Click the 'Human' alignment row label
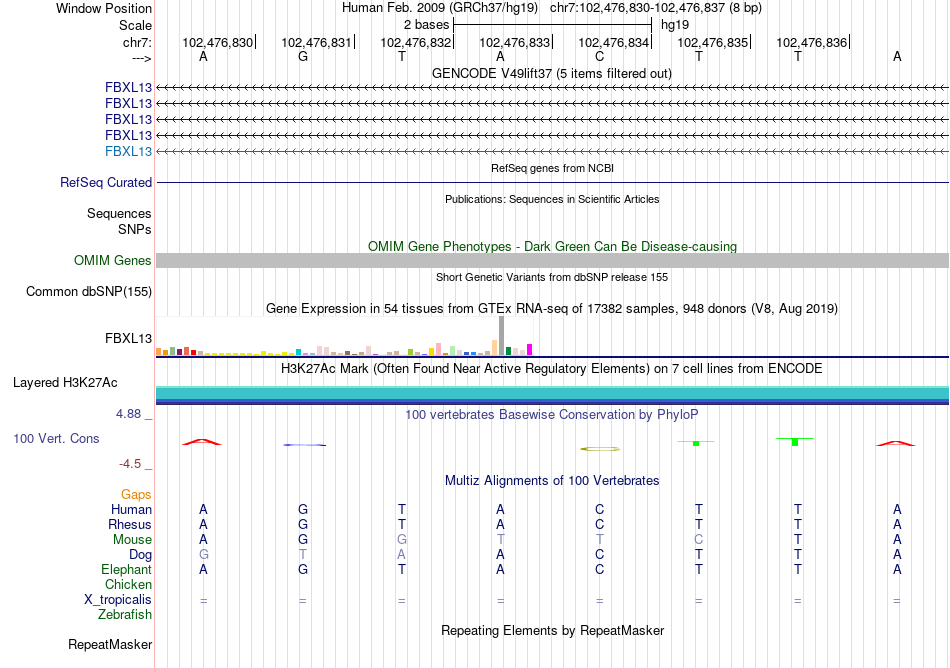Image resolution: width=950 pixels, height=668 pixels. point(131,509)
